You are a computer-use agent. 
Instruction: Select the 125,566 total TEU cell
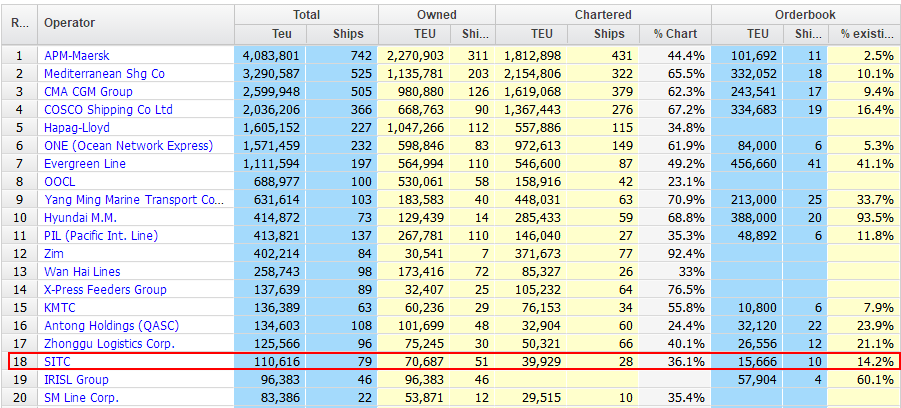[270, 344]
